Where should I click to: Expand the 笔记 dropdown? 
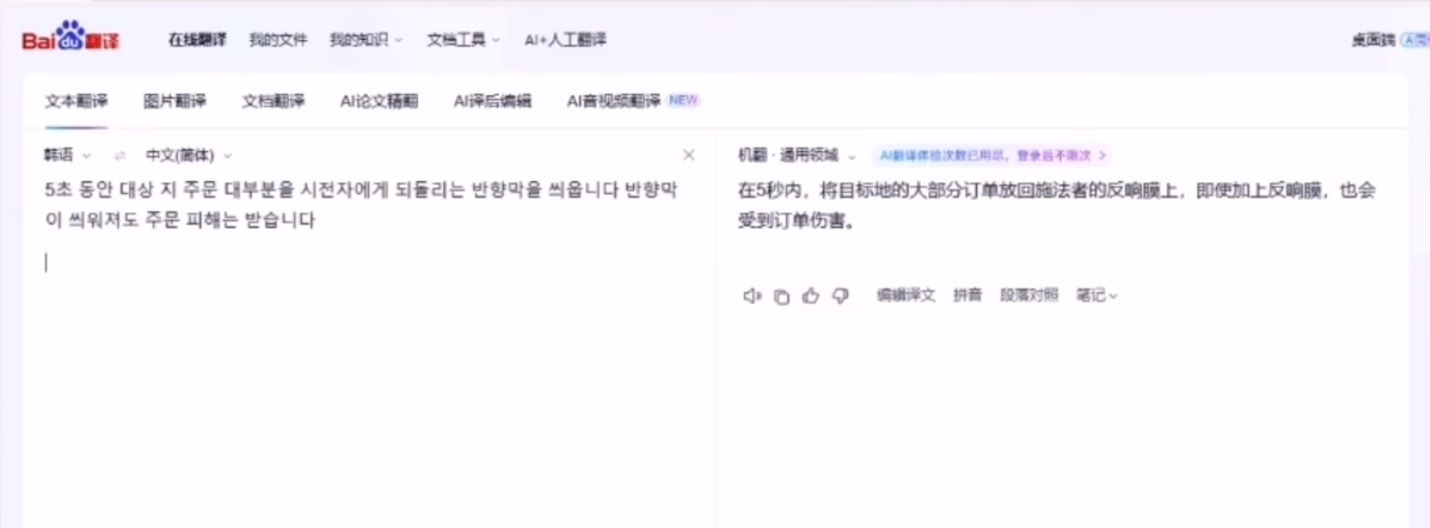point(1097,295)
